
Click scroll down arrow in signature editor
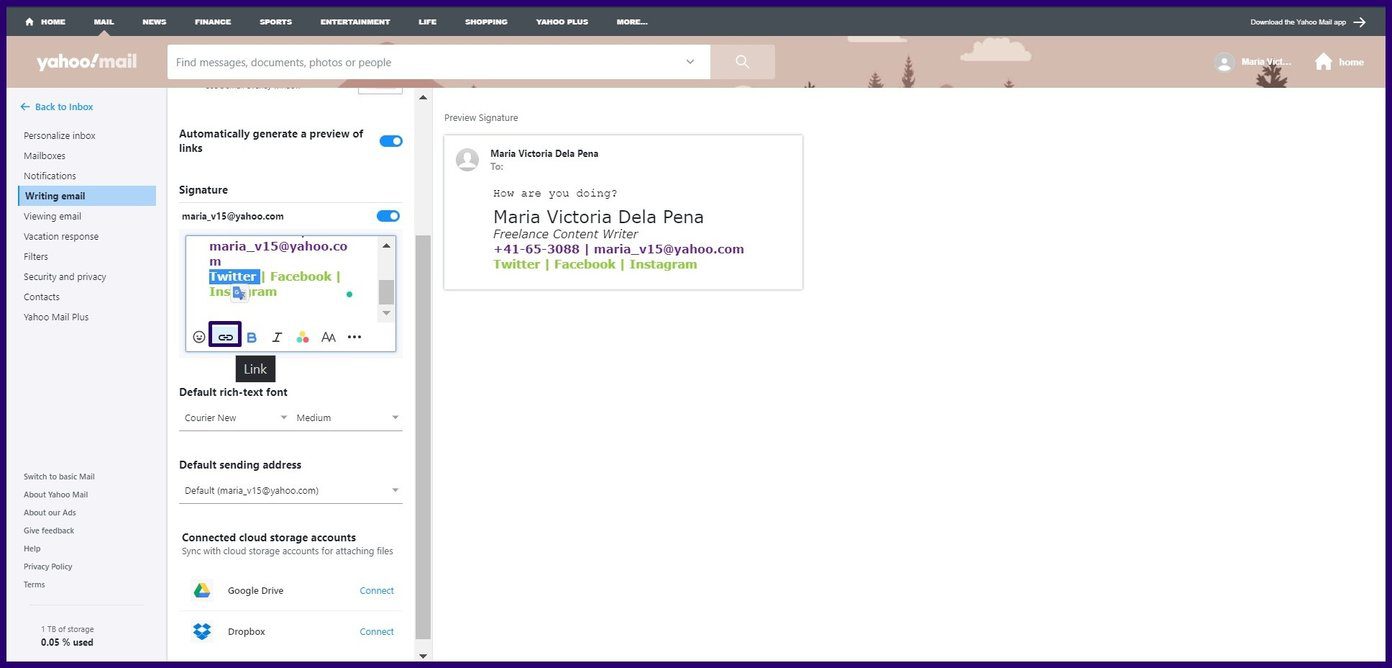(387, 314)
